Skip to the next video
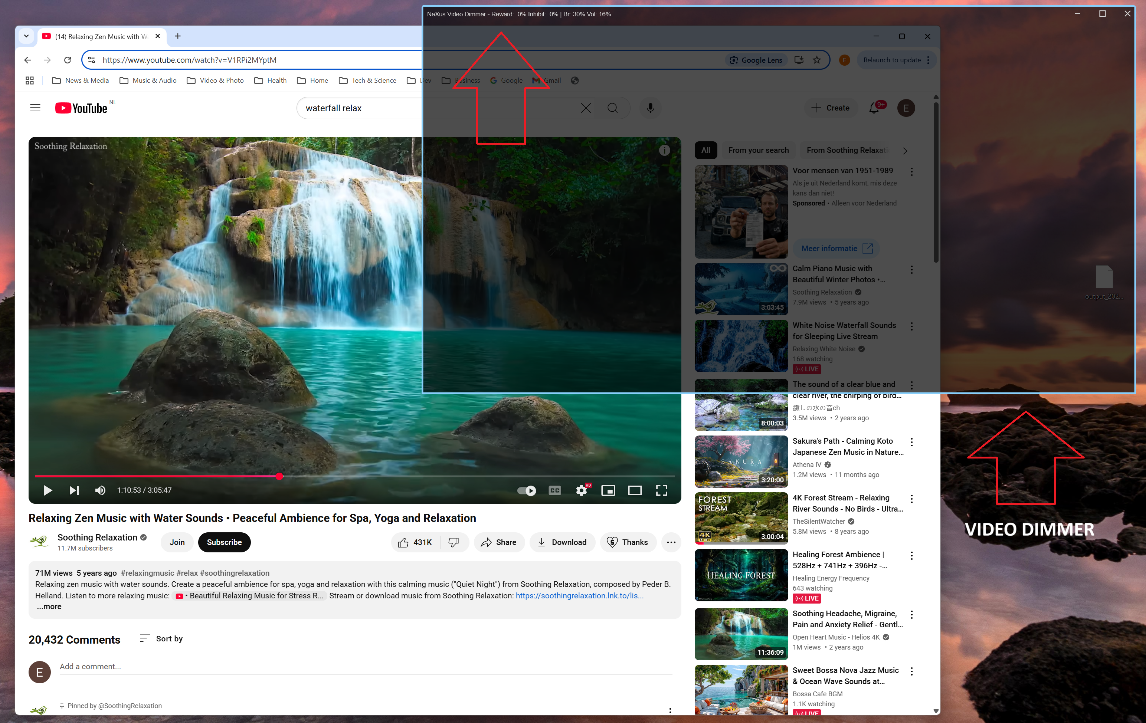This screenshot has height=723, width=1146. pyautogui.click(x=74, y=491)
